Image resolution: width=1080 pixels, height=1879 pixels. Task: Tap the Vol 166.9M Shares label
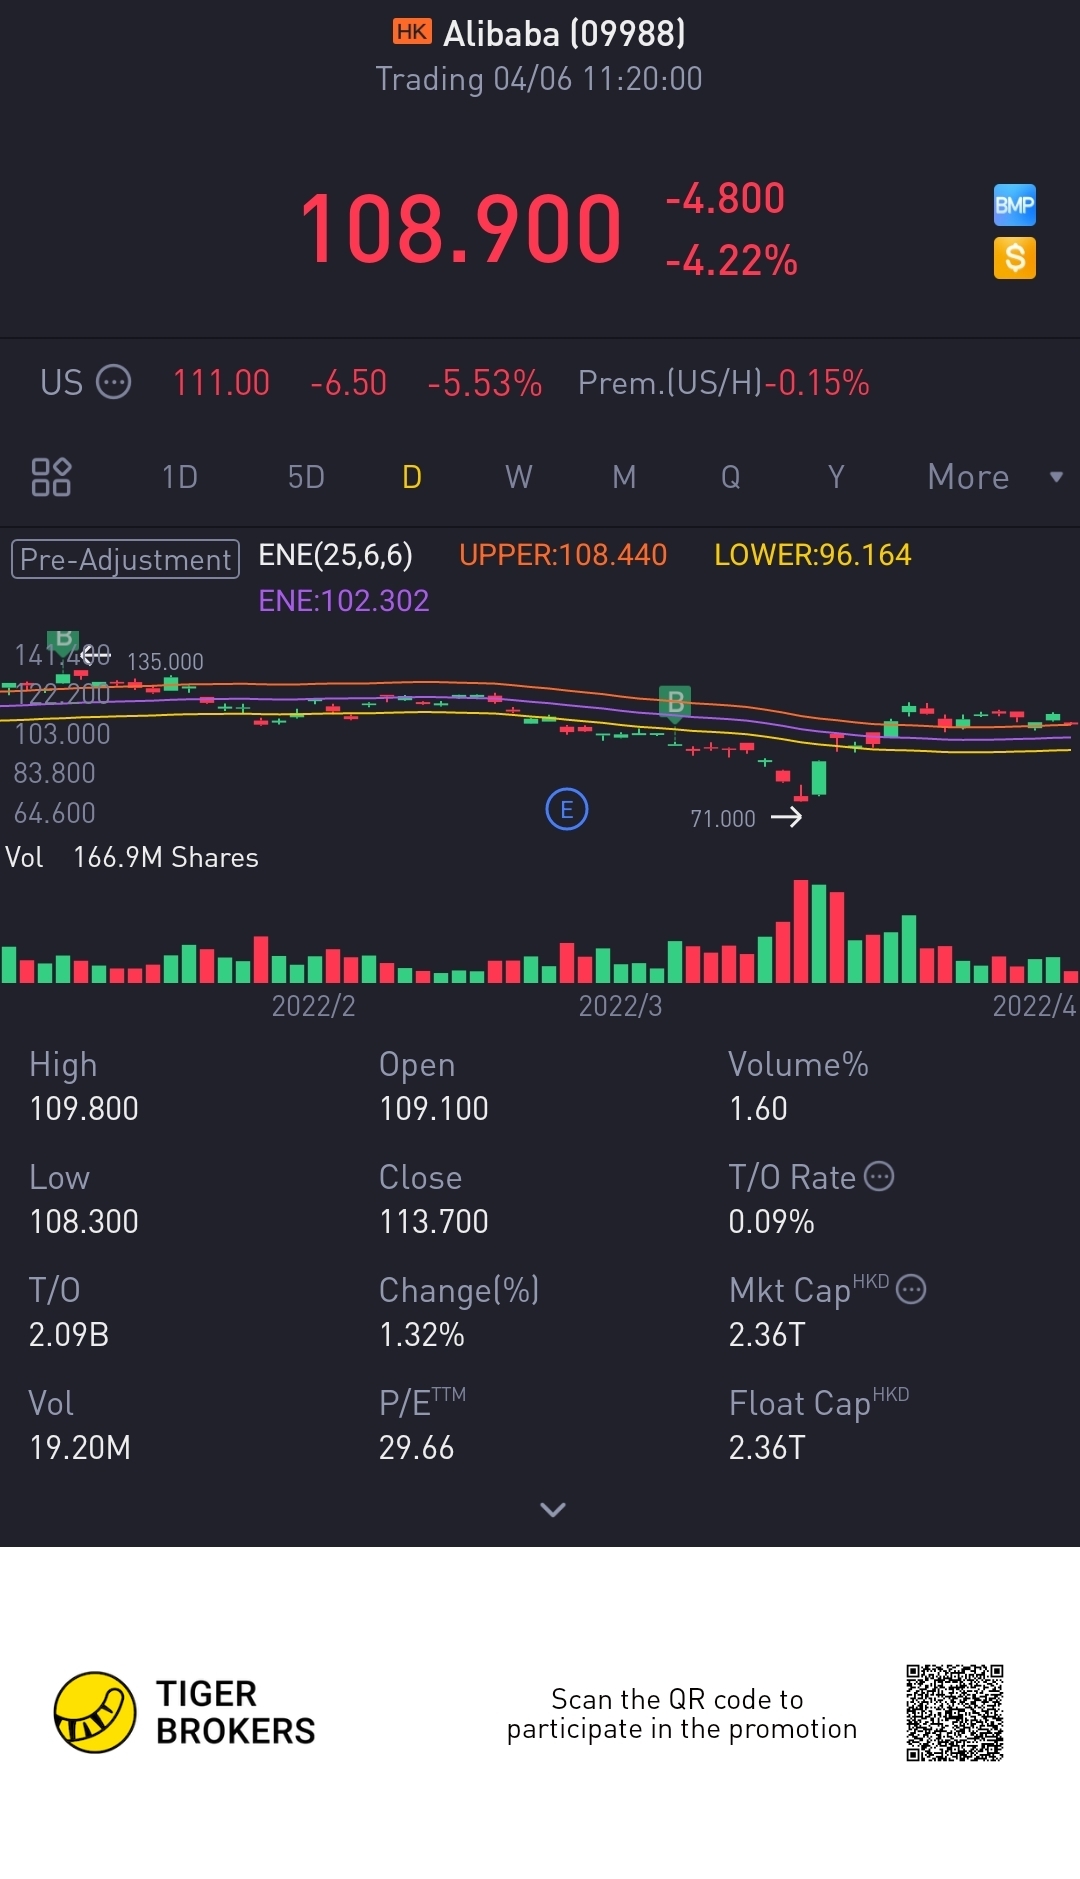point(132,857)
